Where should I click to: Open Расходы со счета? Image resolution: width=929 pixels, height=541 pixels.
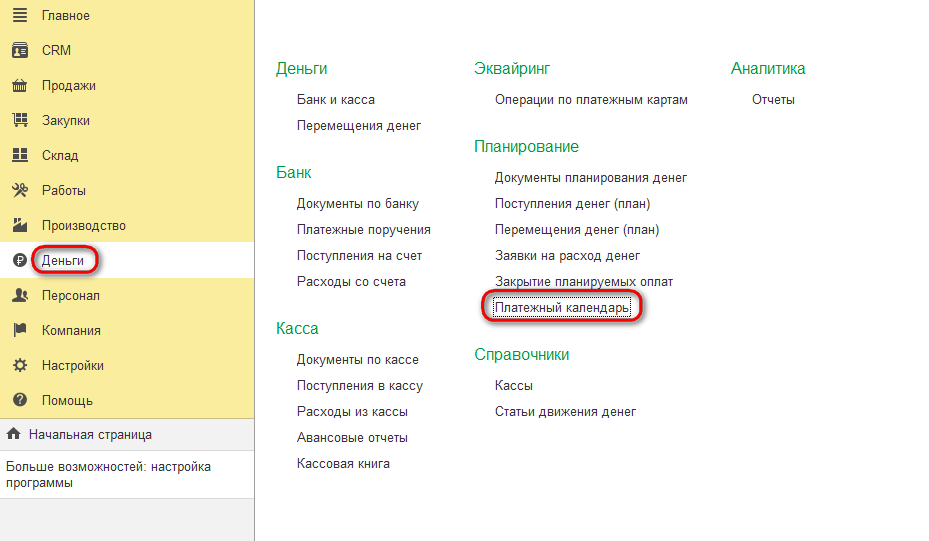click(x=351, y=282)
